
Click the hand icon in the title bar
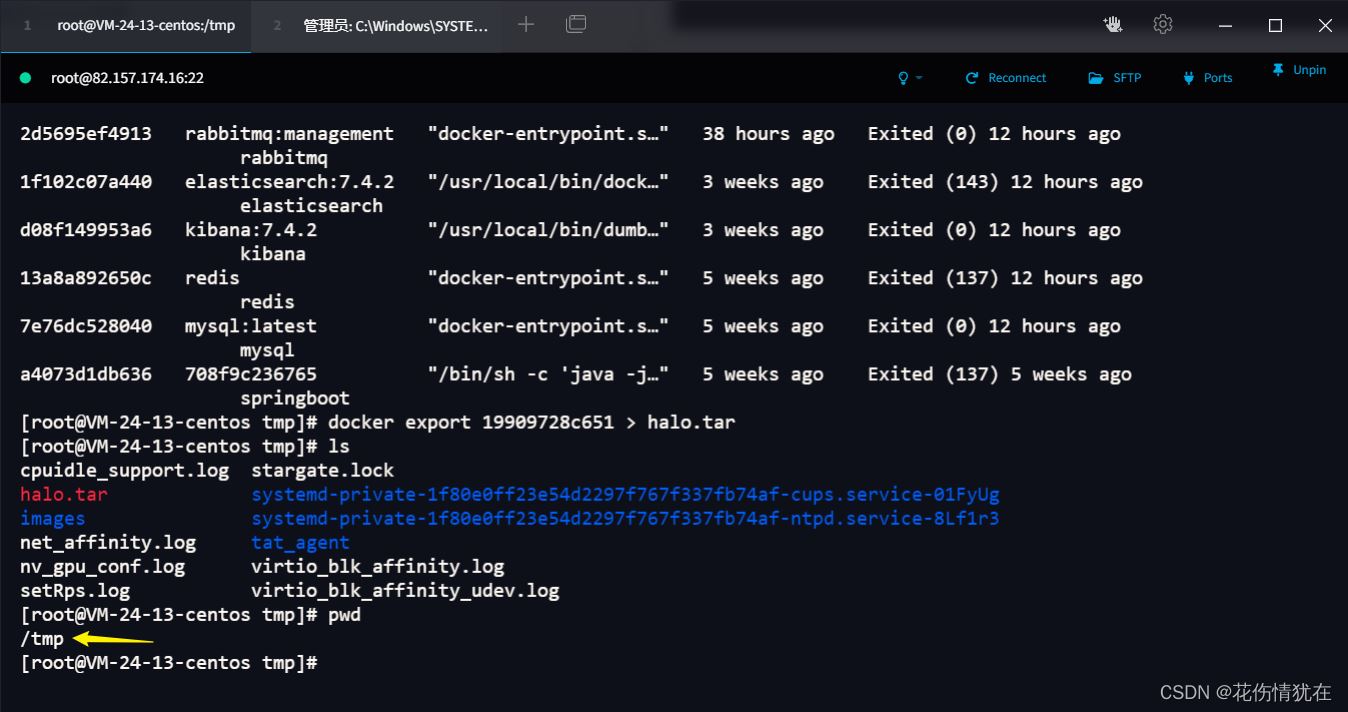point(1113,25)
